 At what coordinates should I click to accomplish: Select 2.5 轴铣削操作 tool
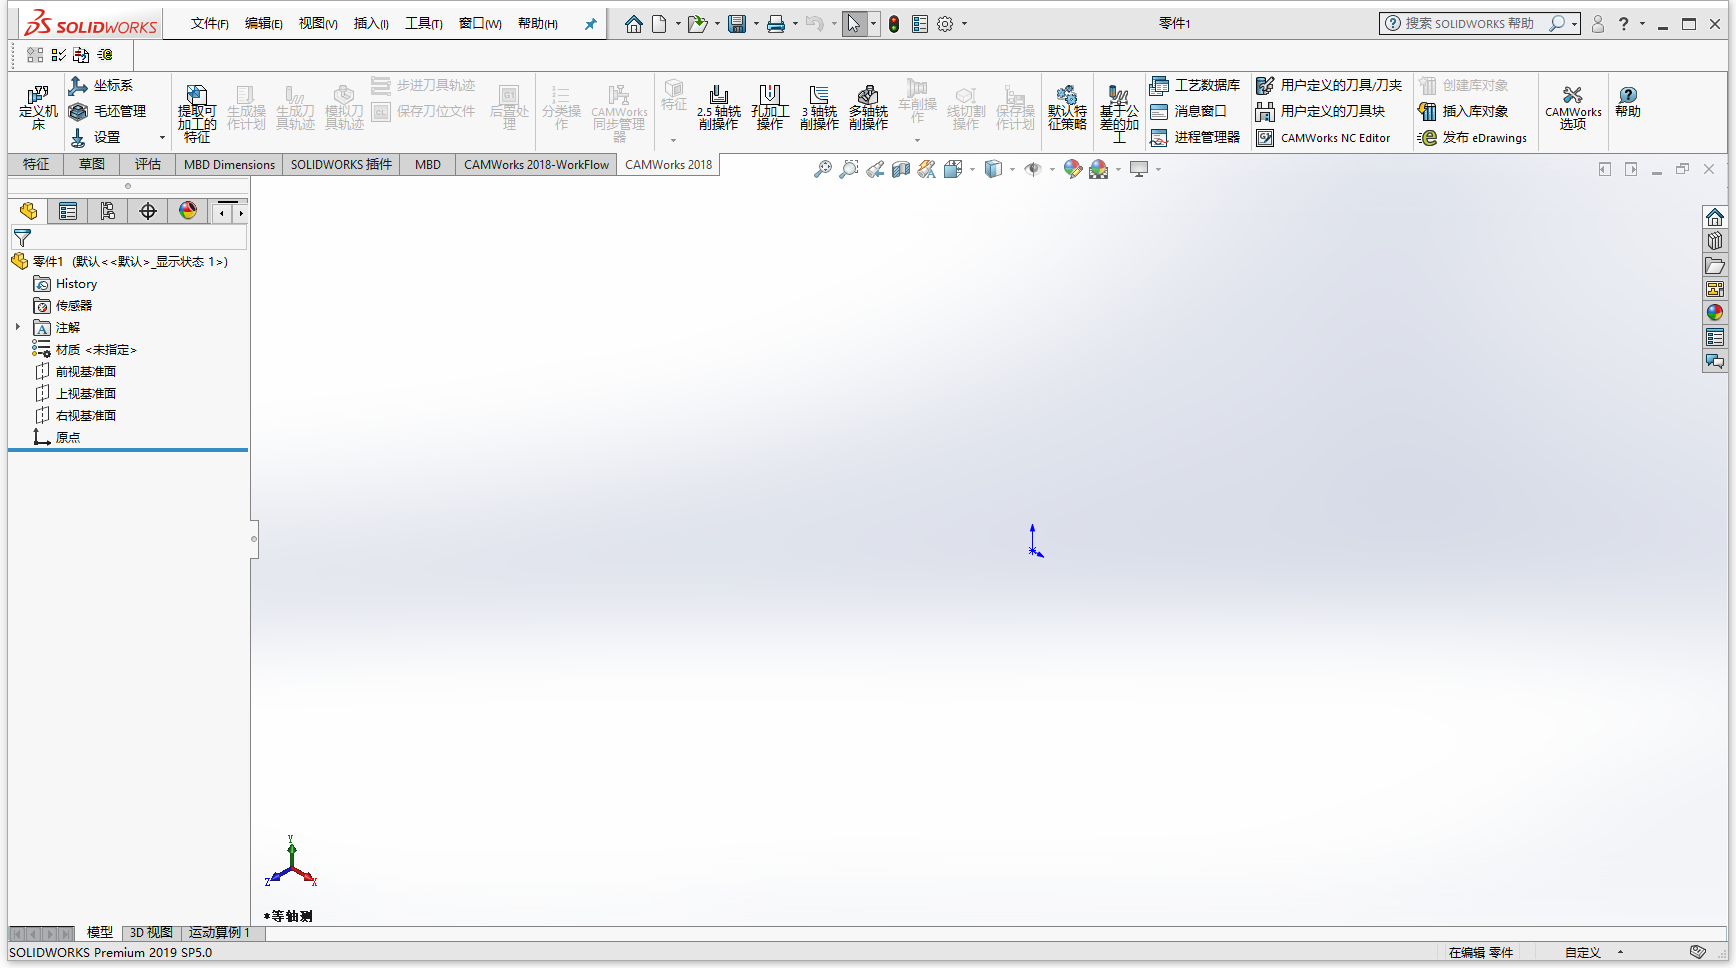(x=719, y=107)
